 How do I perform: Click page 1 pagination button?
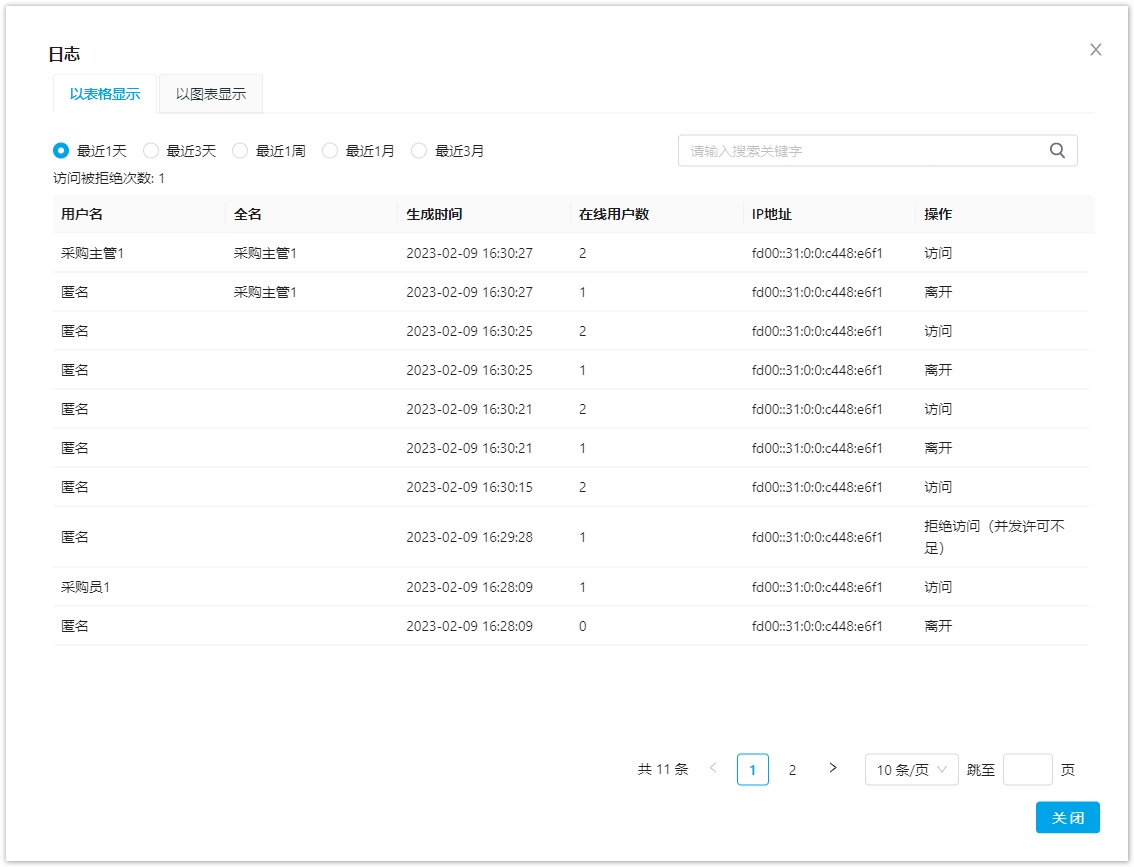click(x=753, y=770)
